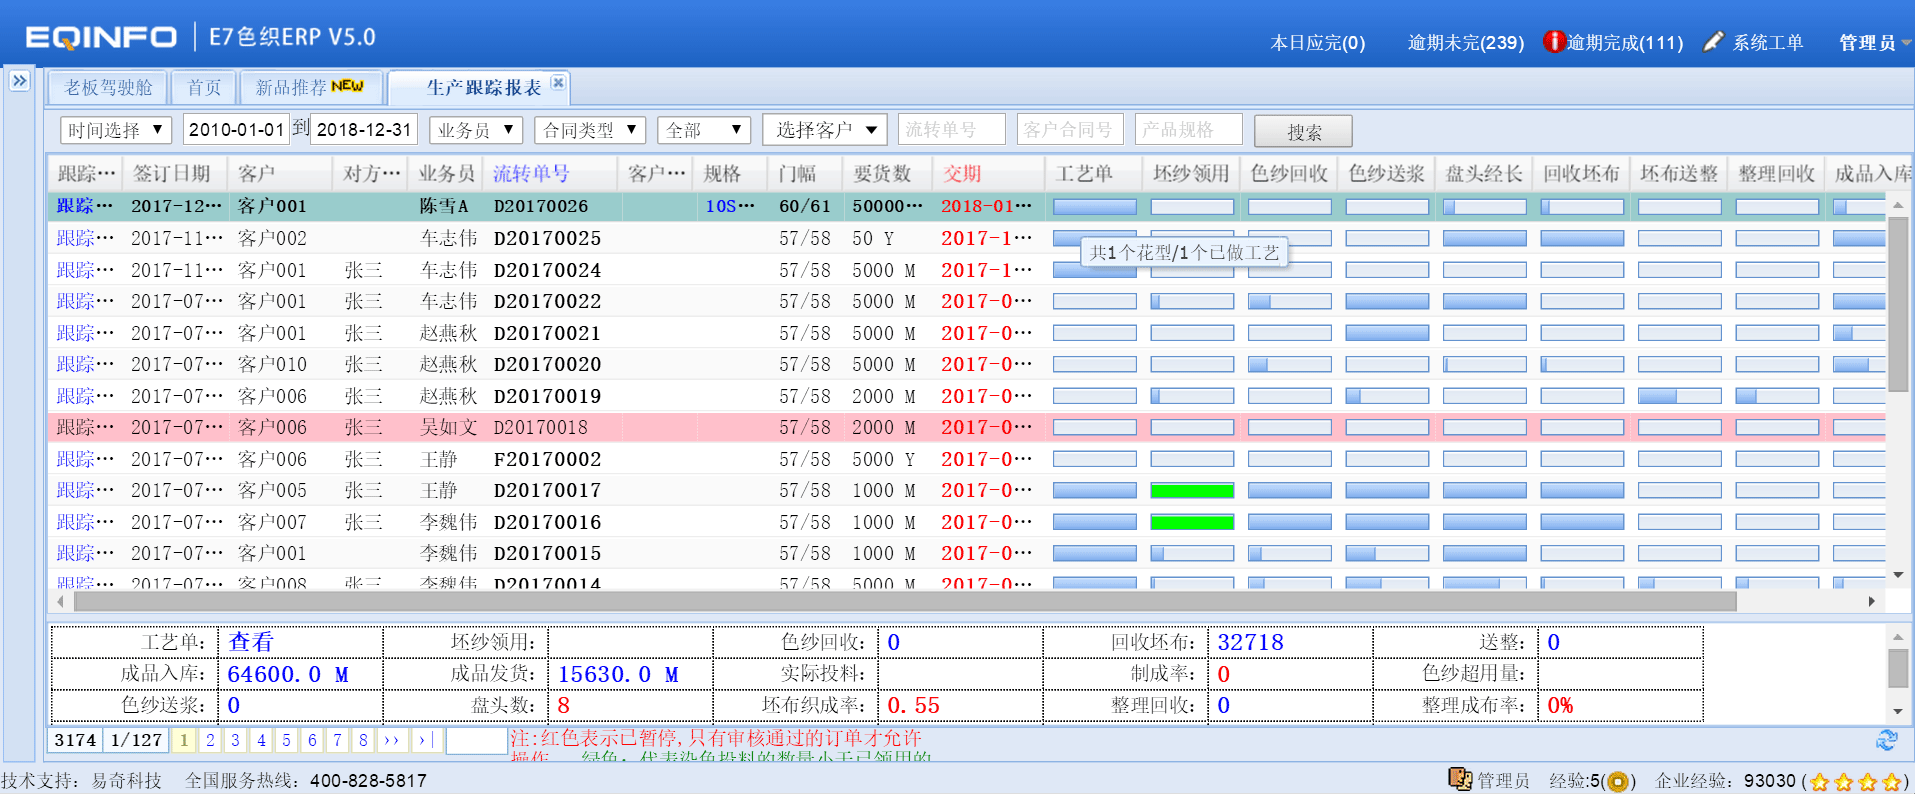This screenshot has width=1915, height=794.
Task: Sort by 交期 column header
Action: [962, 174]
